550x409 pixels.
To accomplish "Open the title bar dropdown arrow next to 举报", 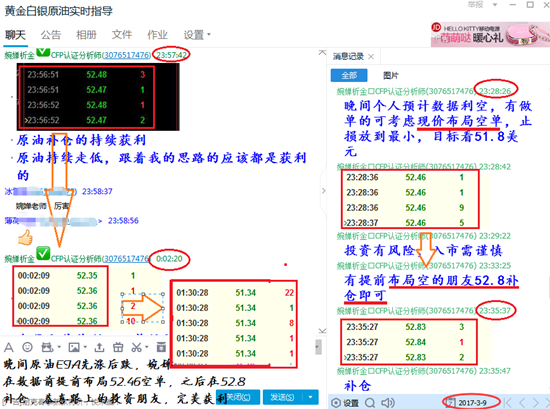I will click(495, 5).
